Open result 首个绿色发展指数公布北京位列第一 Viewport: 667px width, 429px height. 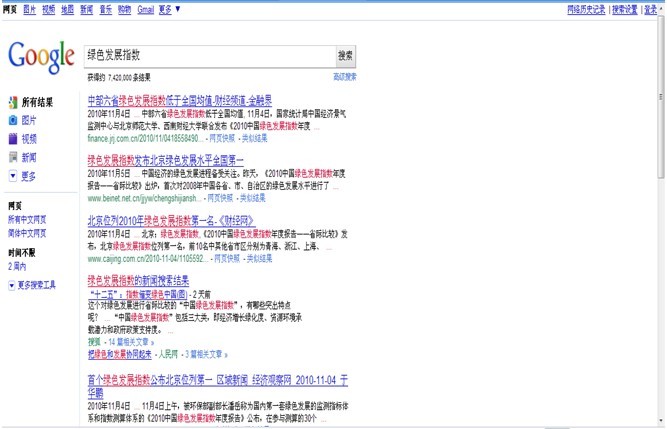click(218, 386)
